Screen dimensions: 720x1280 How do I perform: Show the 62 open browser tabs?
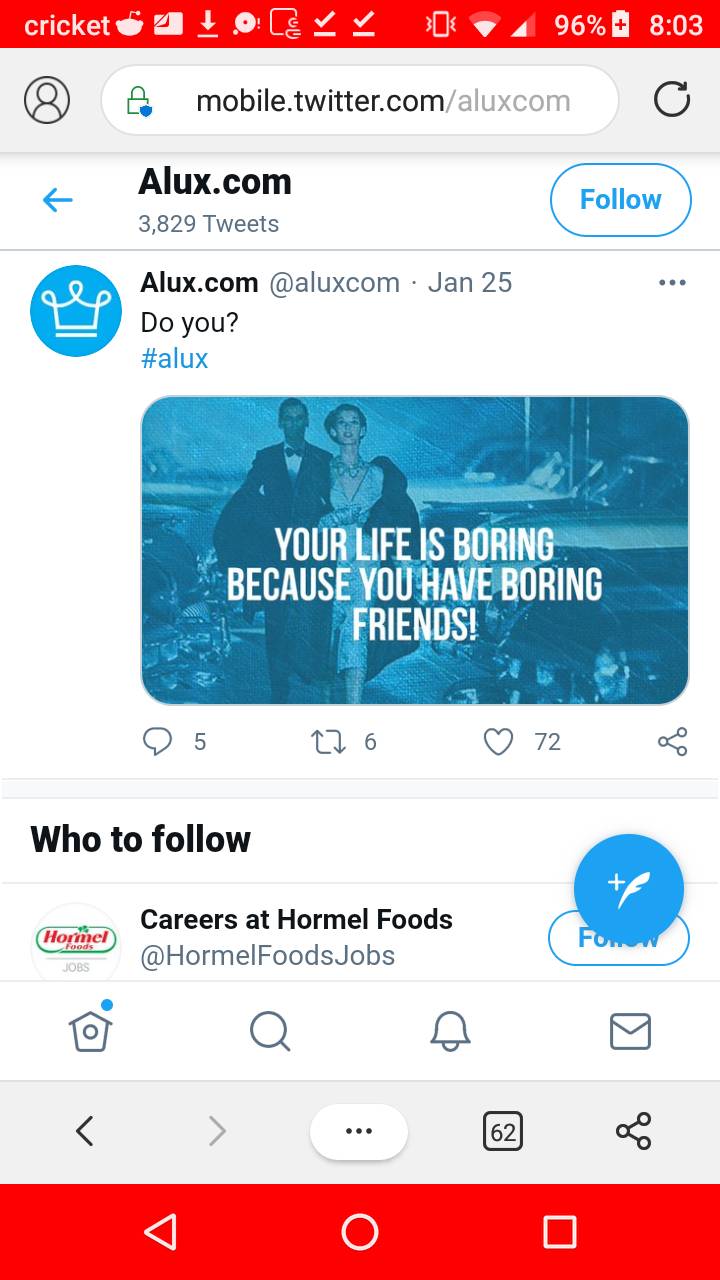coord(502,1131)
